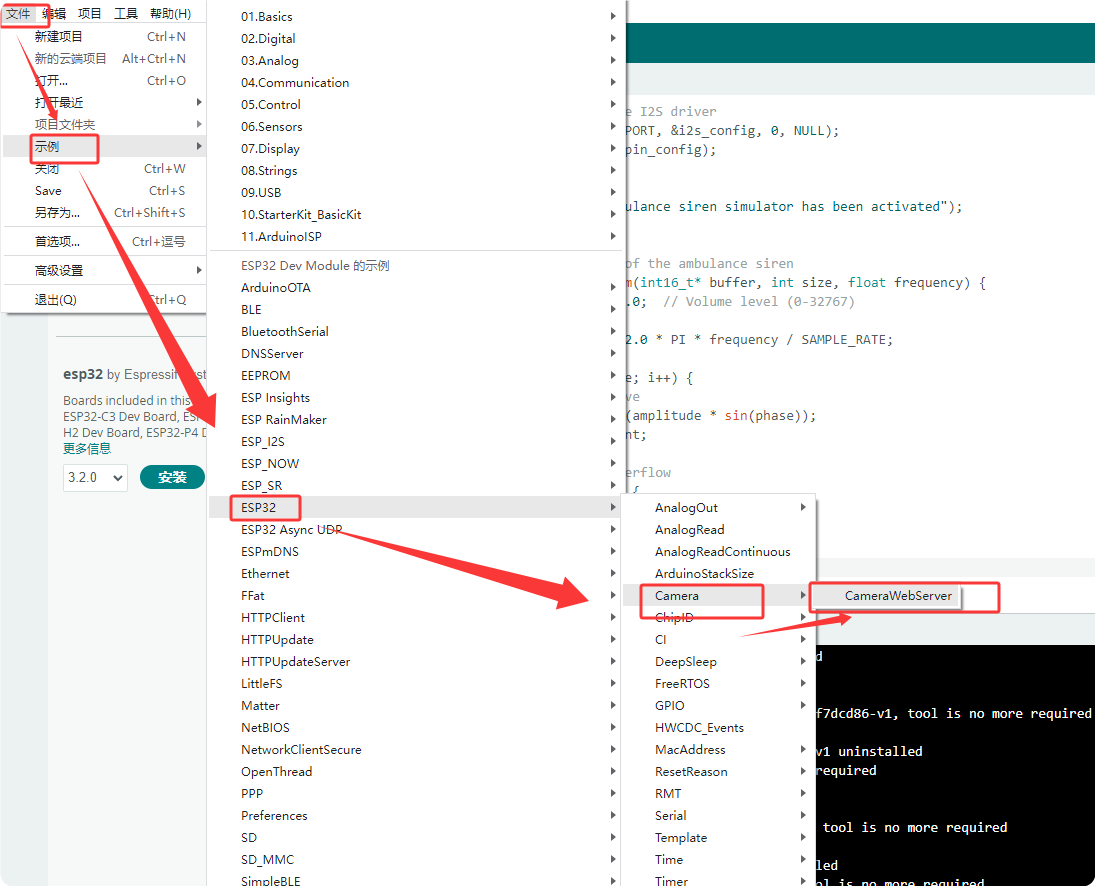This screenshot has height=886, width=1095.
Task: Choose 新的云端项目 menu entry
Action: pyautogui.click(x=105, y=59)
